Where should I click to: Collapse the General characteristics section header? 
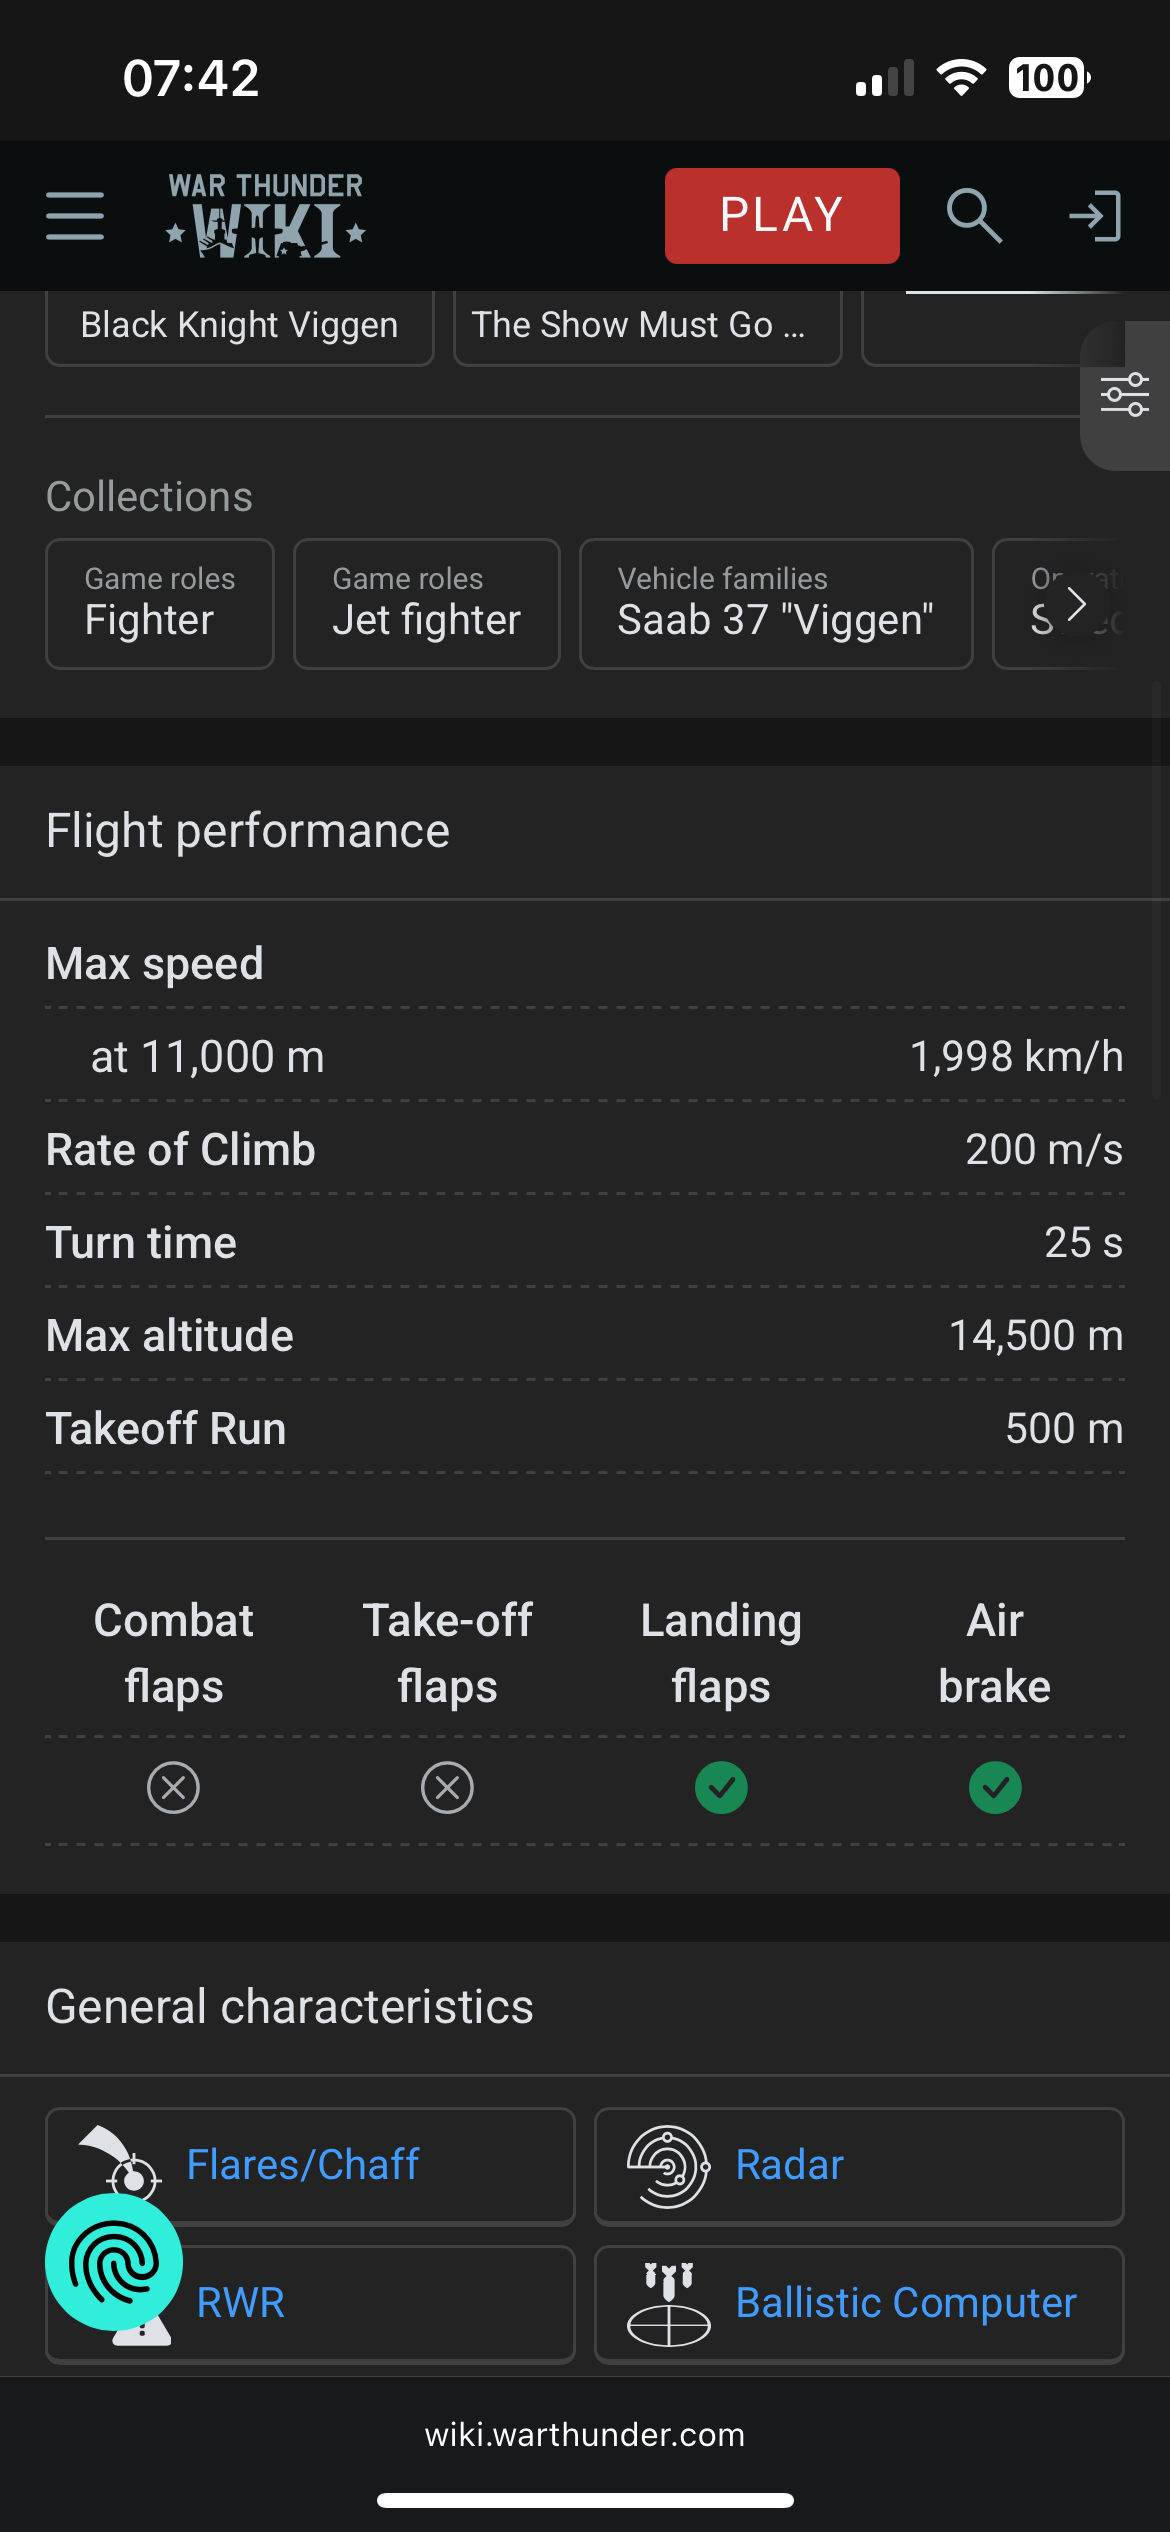click(x=290, y=2007)
